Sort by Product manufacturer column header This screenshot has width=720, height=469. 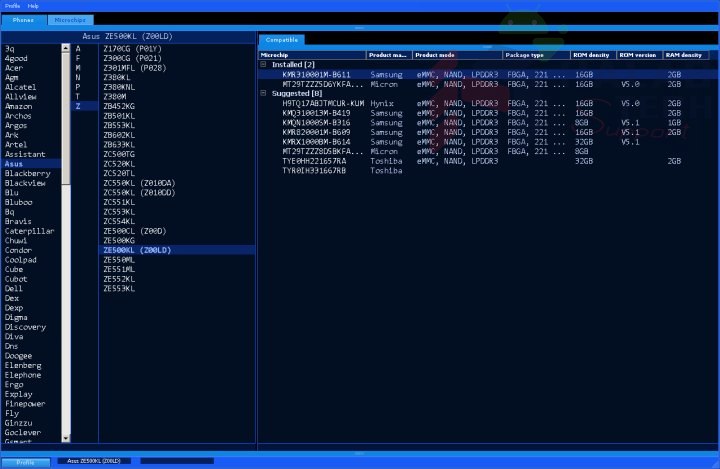click(x=389, y=55)
